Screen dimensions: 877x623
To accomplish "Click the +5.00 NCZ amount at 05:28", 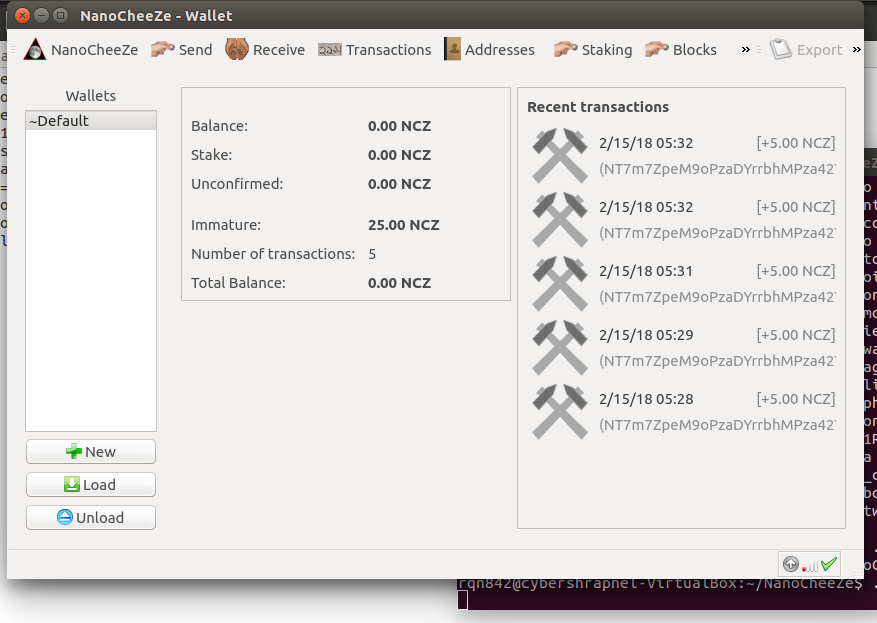I will [796, 399].
